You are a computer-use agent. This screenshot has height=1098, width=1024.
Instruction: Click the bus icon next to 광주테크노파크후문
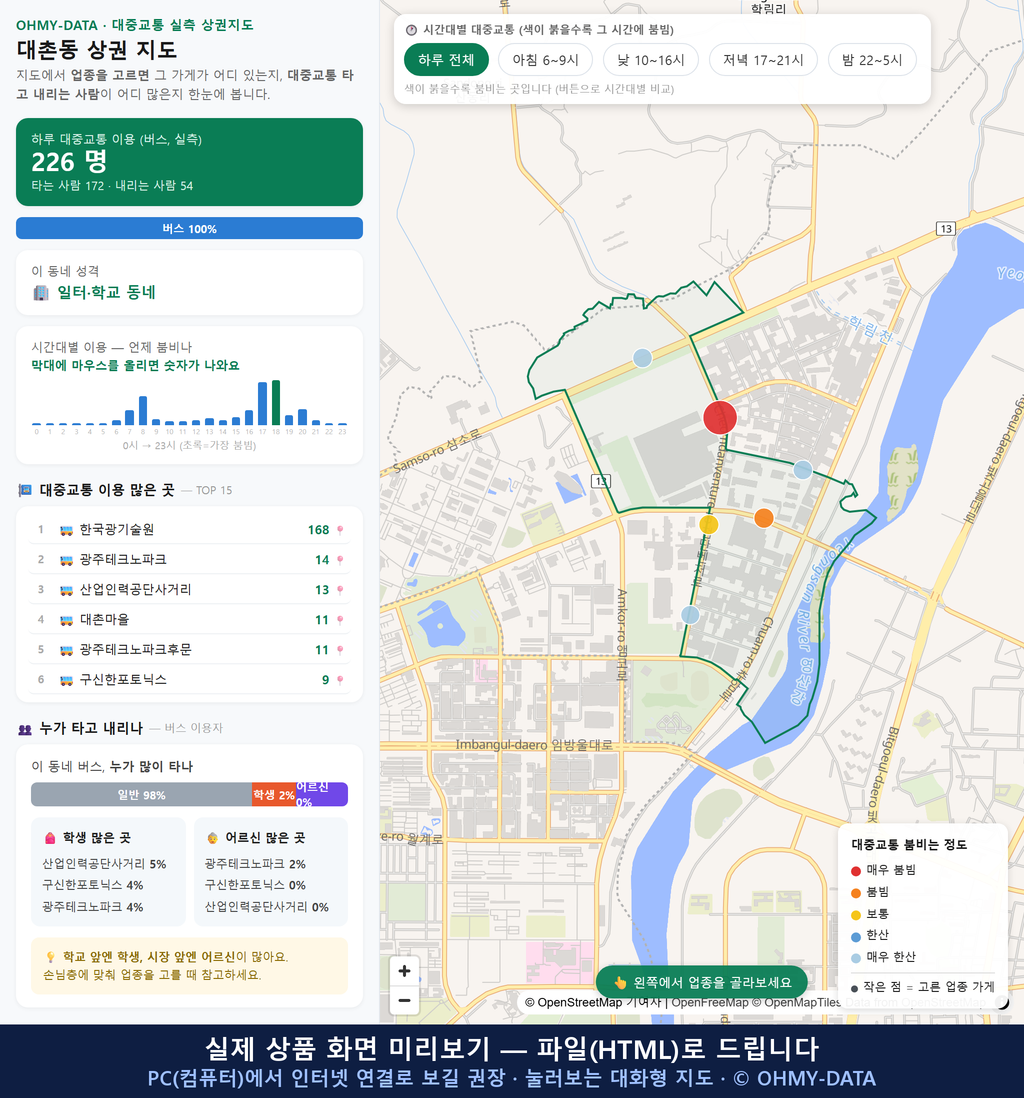click(x=67, y=650)
